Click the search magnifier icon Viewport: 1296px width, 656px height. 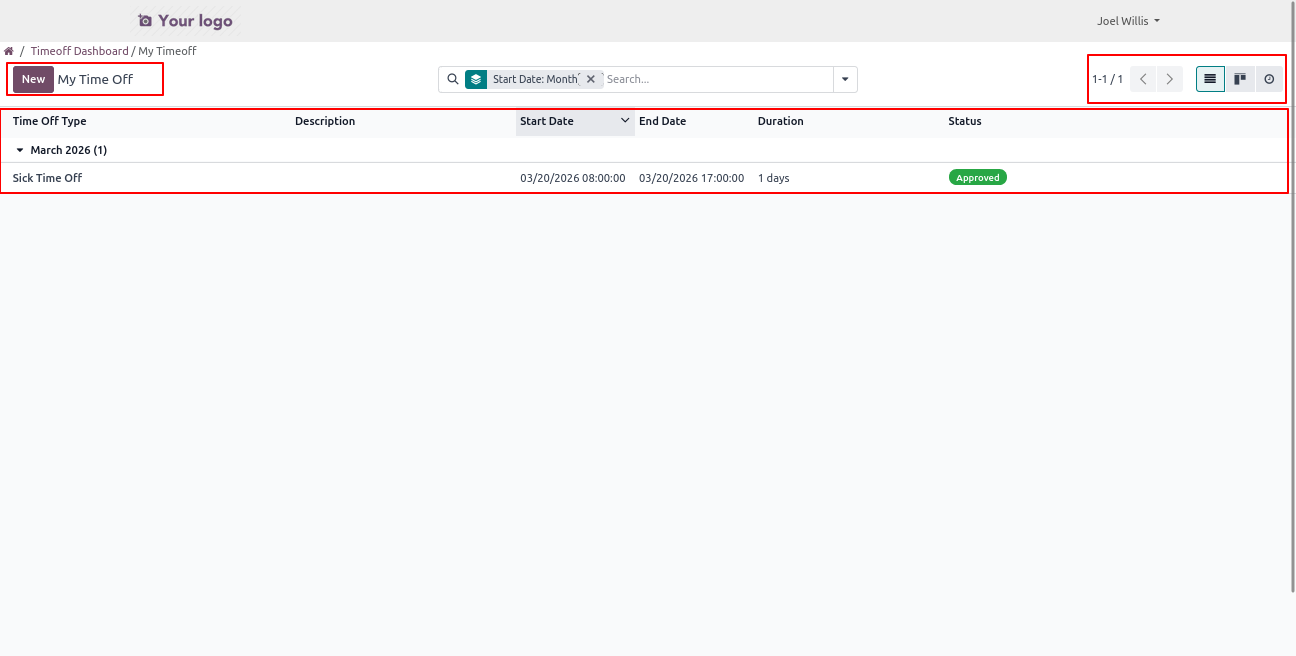(x=453, y=79)
